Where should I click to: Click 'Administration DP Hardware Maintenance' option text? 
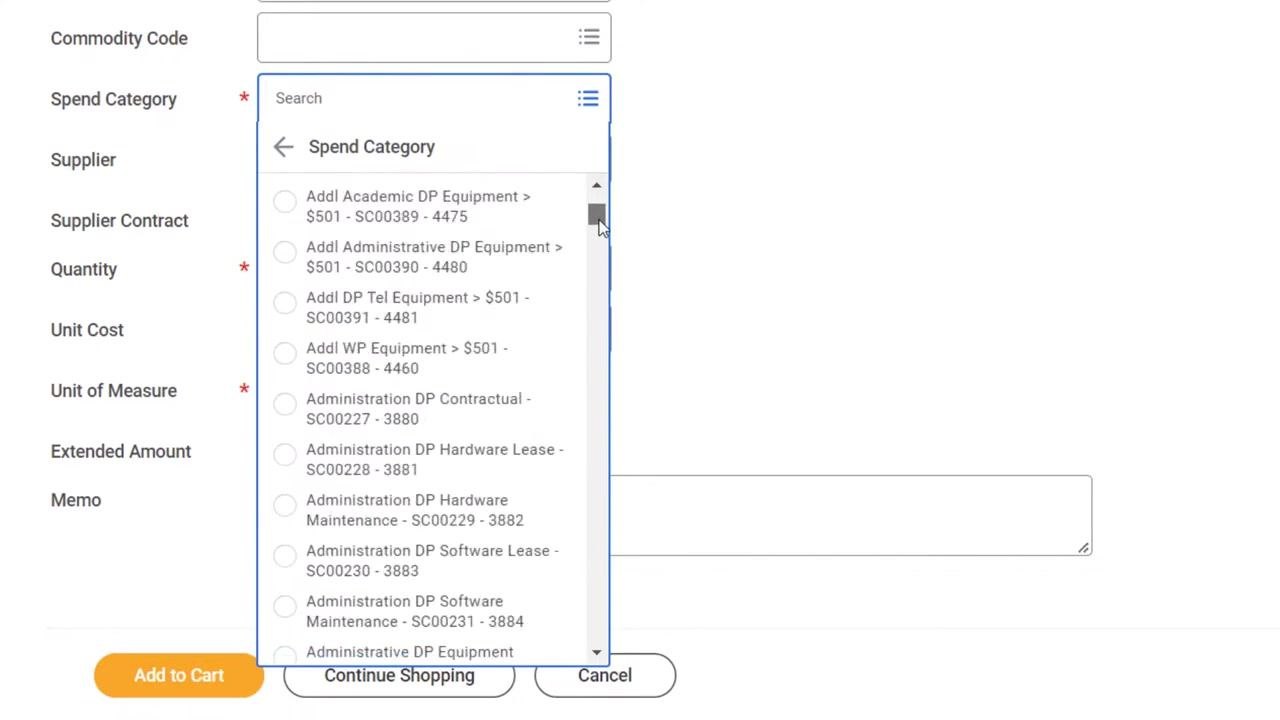point(415,510)
